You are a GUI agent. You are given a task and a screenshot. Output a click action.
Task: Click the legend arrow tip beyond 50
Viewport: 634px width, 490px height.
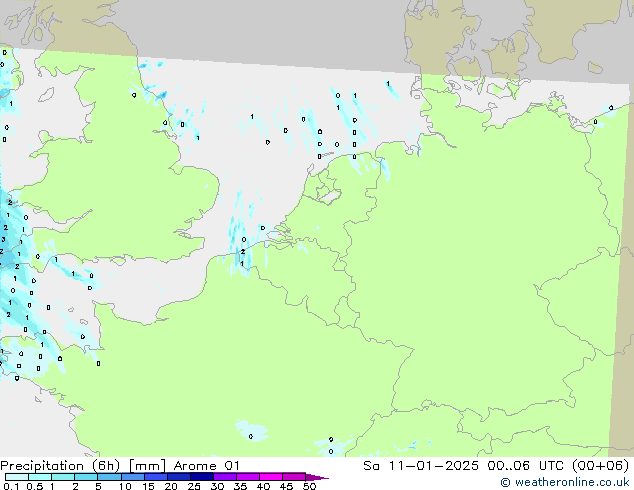pyautogui.click(x=318, y=477)
